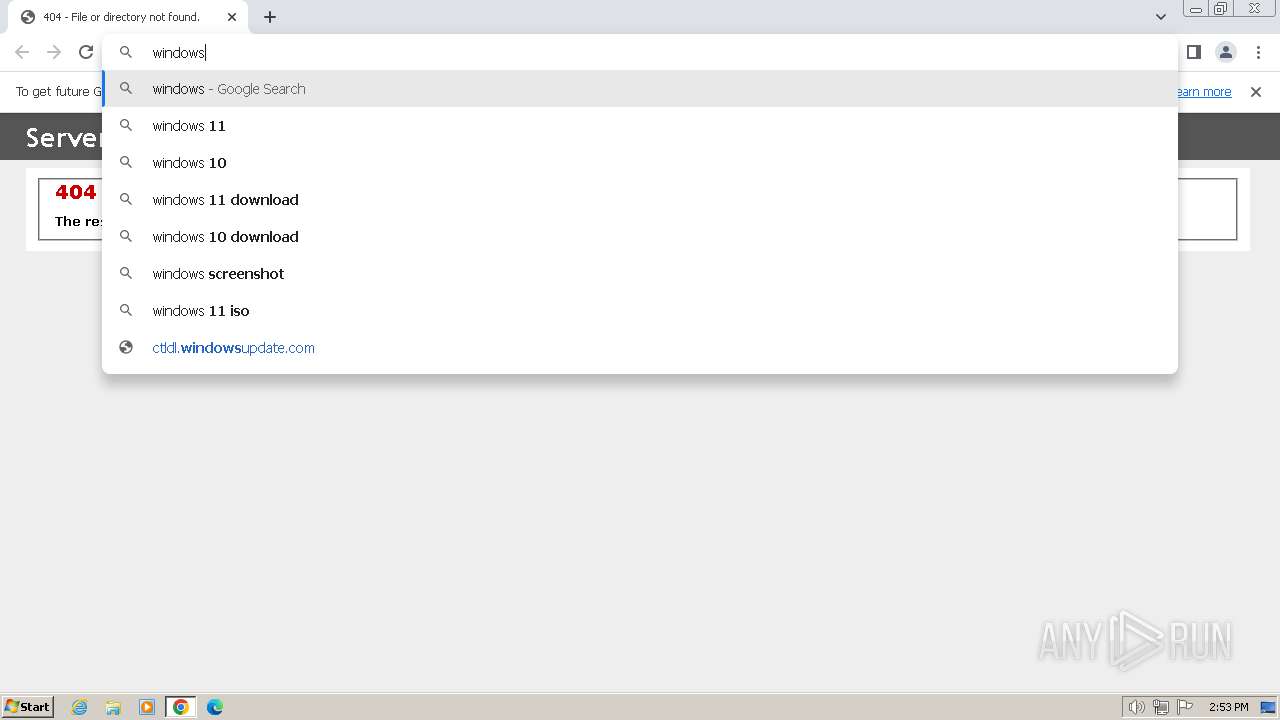This screenshot has width=1280, height=720.
Task: Open File Explorer from taskbar
Action: coord(113,707)
